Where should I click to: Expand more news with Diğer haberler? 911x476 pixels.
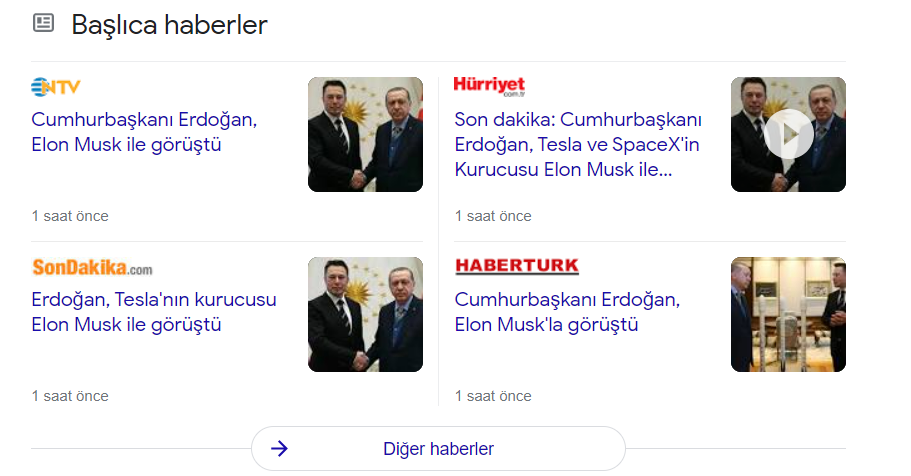pyautogui.click(x=438, y=449)
